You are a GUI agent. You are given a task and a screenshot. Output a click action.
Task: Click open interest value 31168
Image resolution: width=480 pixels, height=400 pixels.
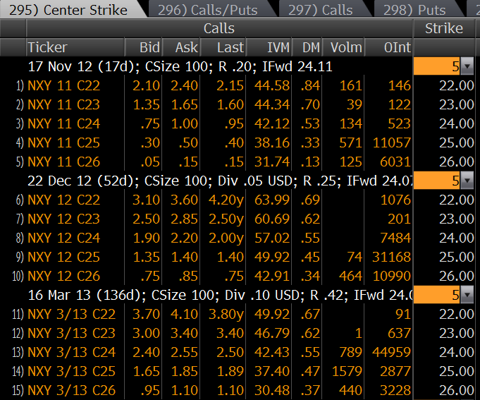pyautogui.click(x=392, y=257)
